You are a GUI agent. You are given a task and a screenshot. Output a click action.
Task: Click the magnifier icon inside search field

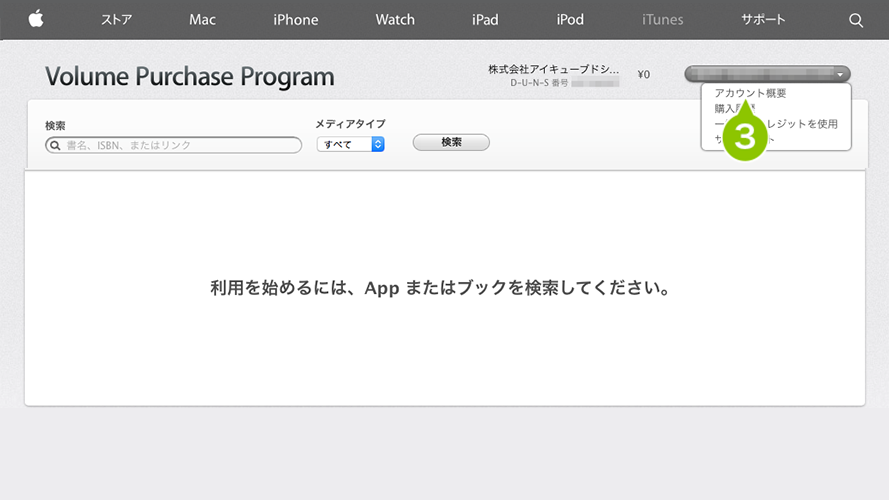(x=55, y=146)
